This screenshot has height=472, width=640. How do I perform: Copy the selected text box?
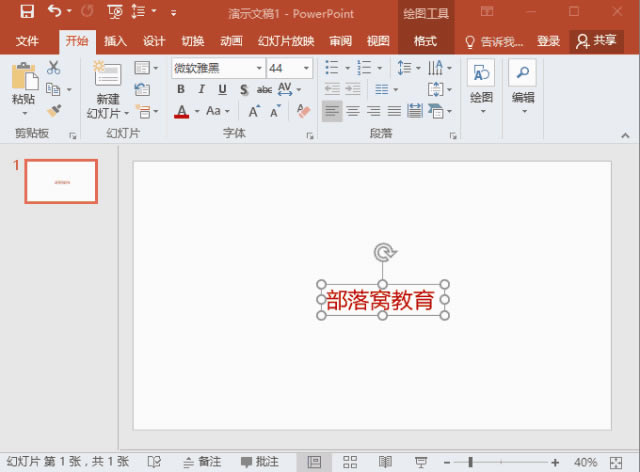pos(53,89)
